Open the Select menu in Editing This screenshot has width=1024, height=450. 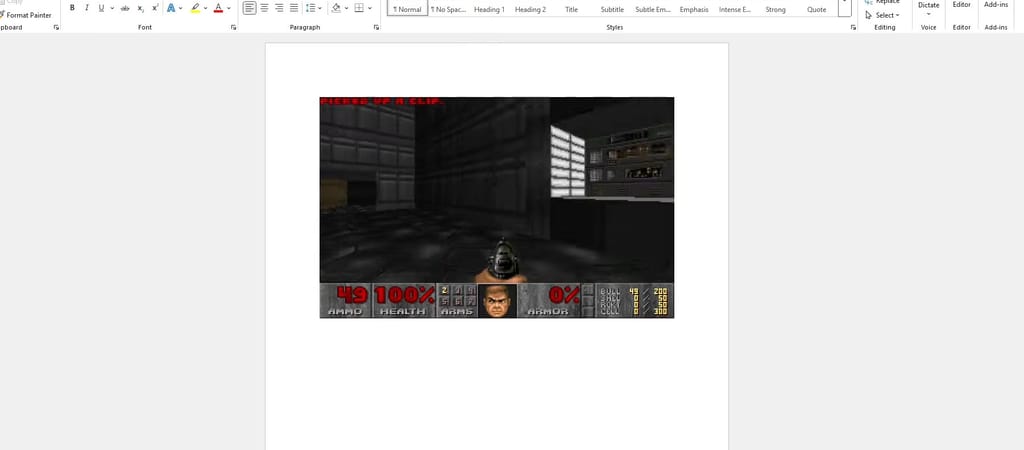tap(884, 15)
